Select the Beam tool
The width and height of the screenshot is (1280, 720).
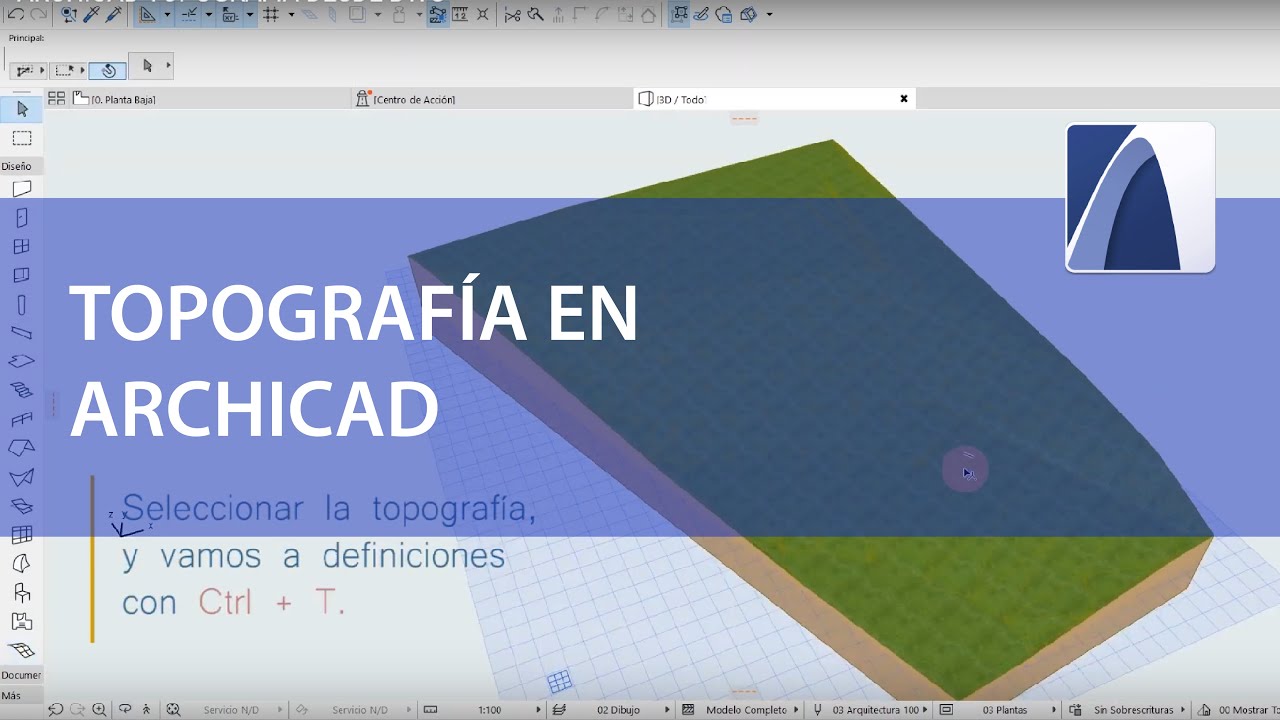(22, 333)
